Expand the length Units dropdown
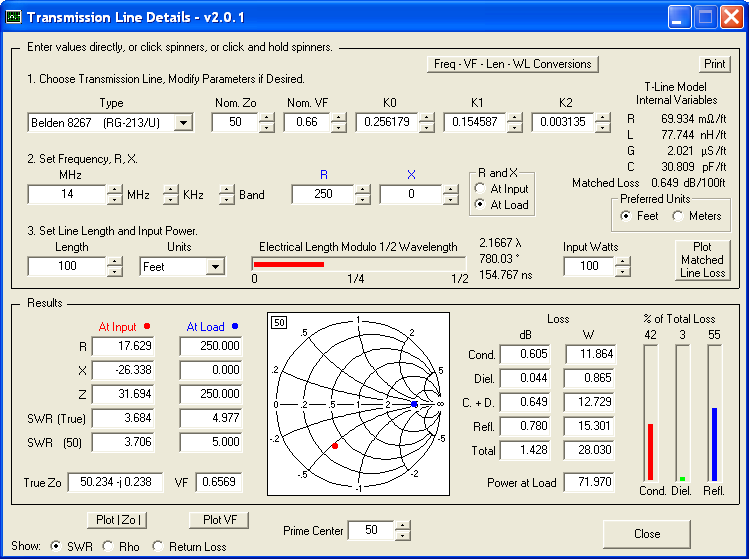Image resolution: width=749 pixels, height=559 pixels. [214, 267]
